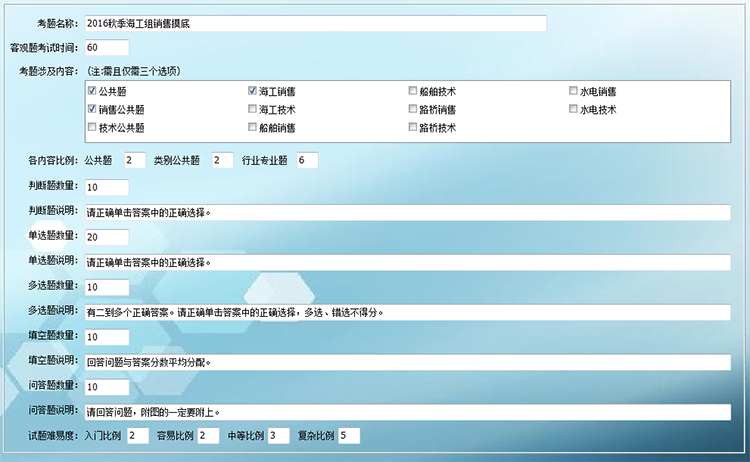Select the 路桥技术 checkbox
The width and height of the screenshot is (750, 462).
point(413,128)
